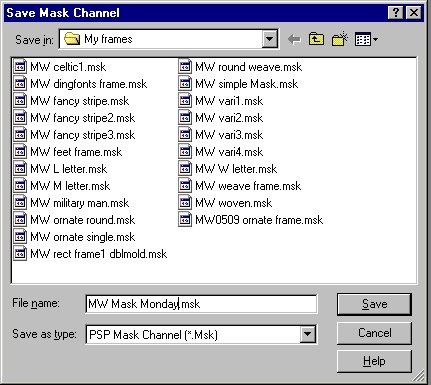Select file name MW celtic1.msk
This screenshot has width=431, height=385.
click(68, 67)
